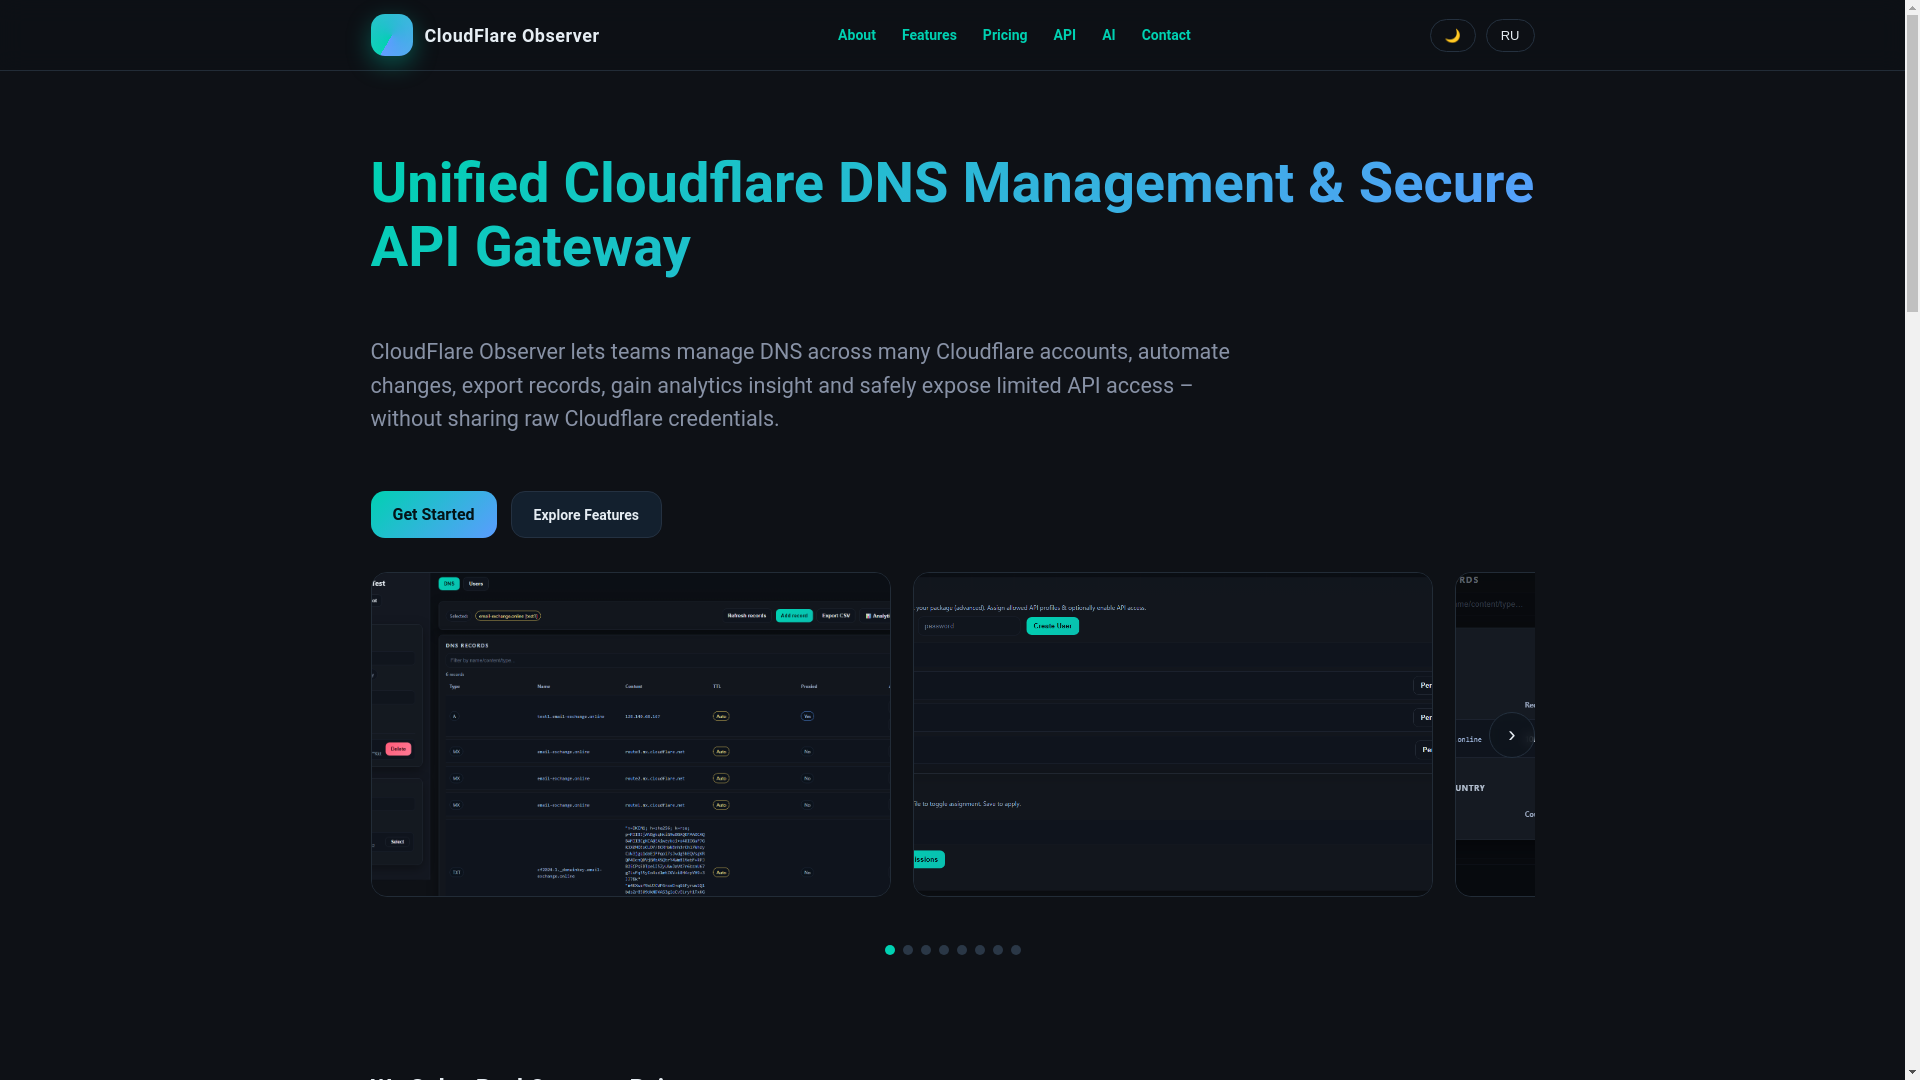Switch language using the RU button

click(x=1509, y=36)
